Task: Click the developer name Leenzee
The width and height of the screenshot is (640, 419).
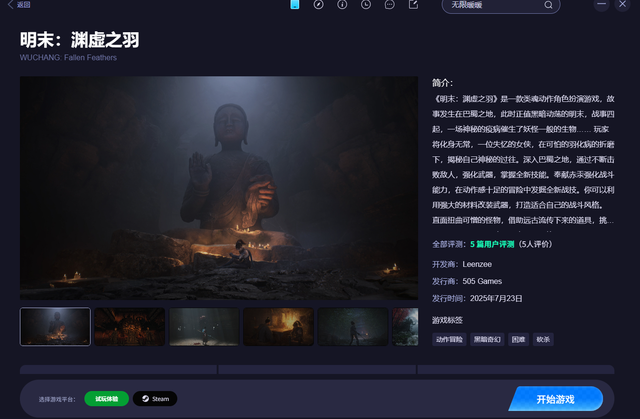Action: (477, 264)
